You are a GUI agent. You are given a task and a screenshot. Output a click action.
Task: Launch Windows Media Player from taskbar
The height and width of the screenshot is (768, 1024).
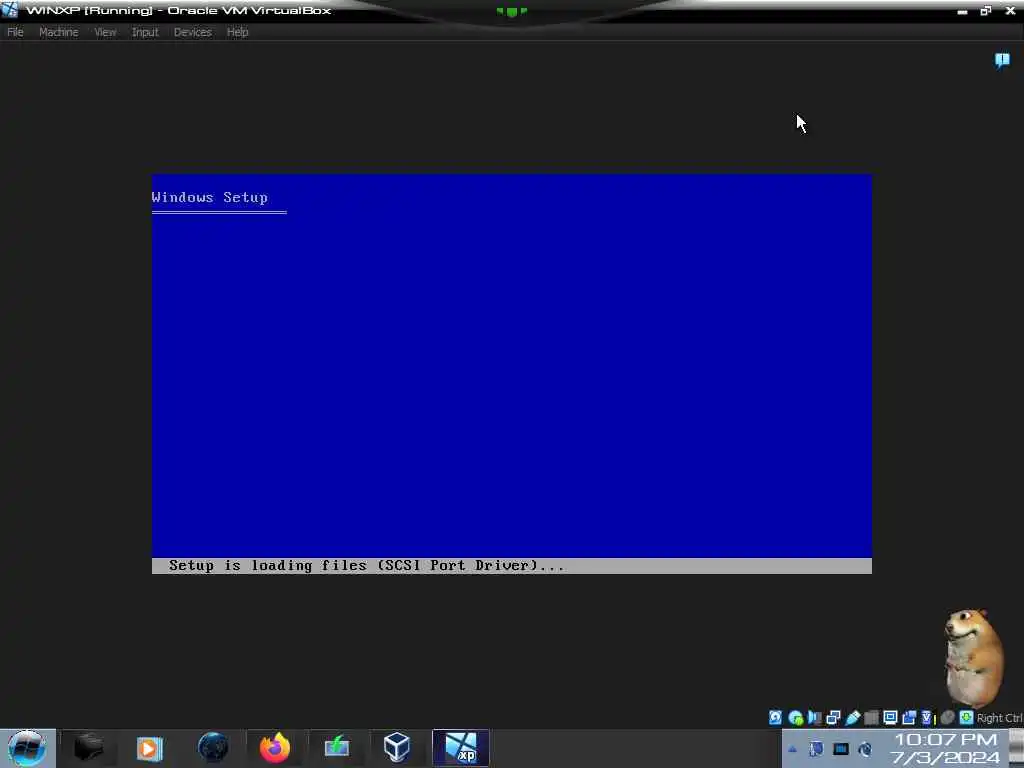pyautogui.click(x=149, y=748)
